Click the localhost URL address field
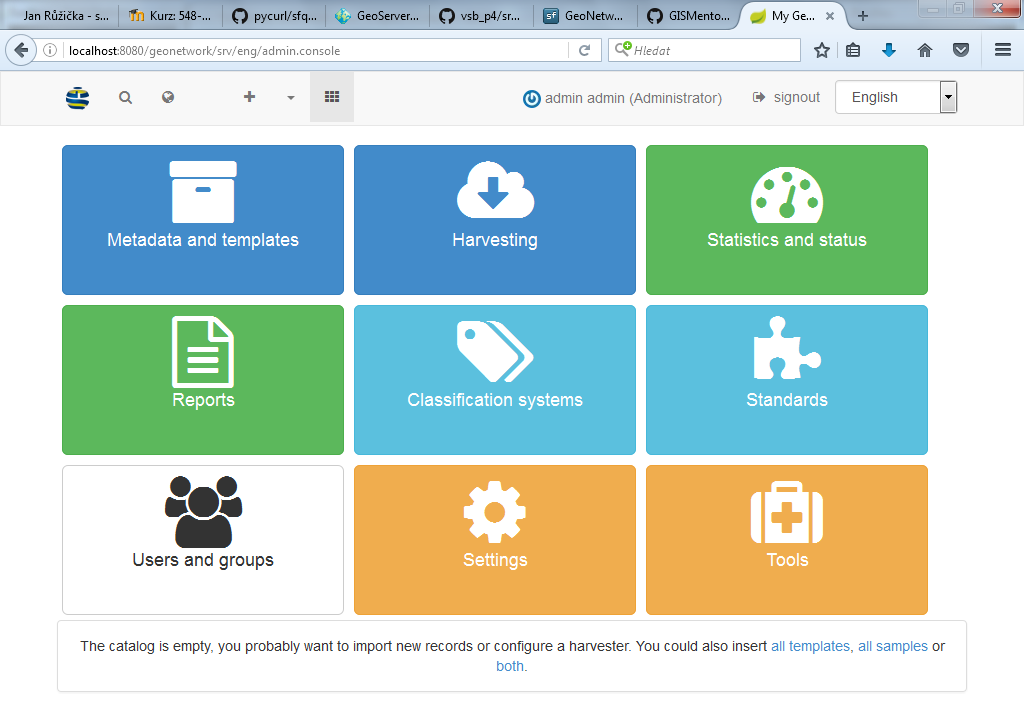 pyautogui.click(x=315, y=50)
